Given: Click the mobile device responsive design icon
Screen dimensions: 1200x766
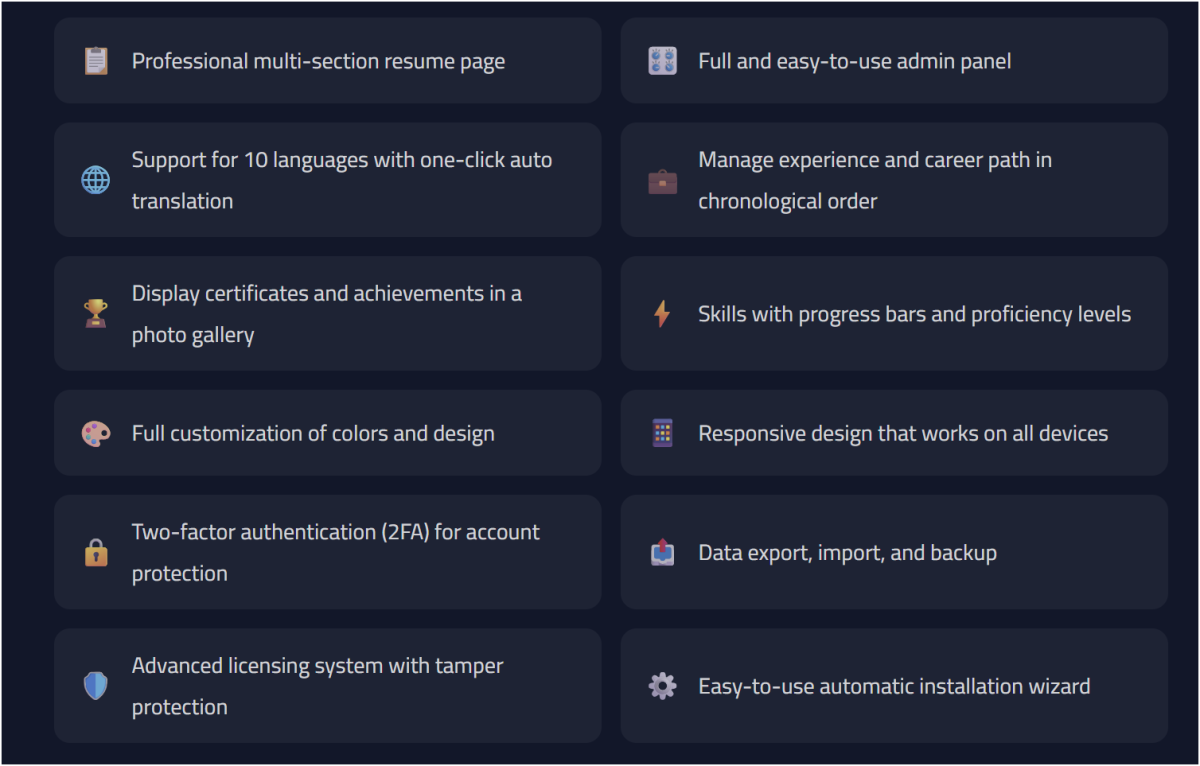Looking at the screenshot, I should coord(662,434).
